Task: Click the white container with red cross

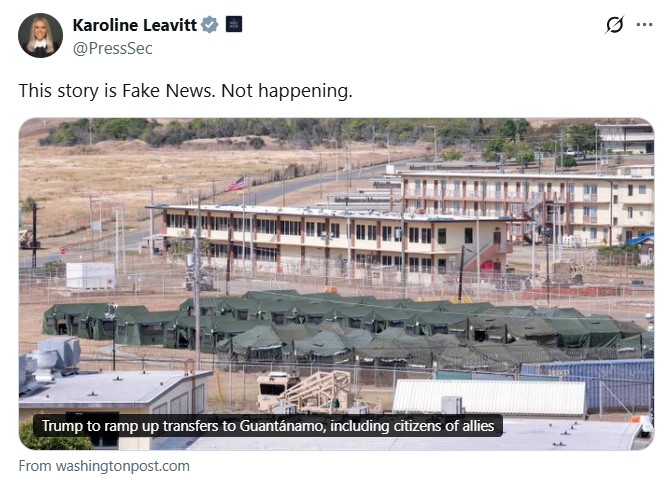Action: 91,276
